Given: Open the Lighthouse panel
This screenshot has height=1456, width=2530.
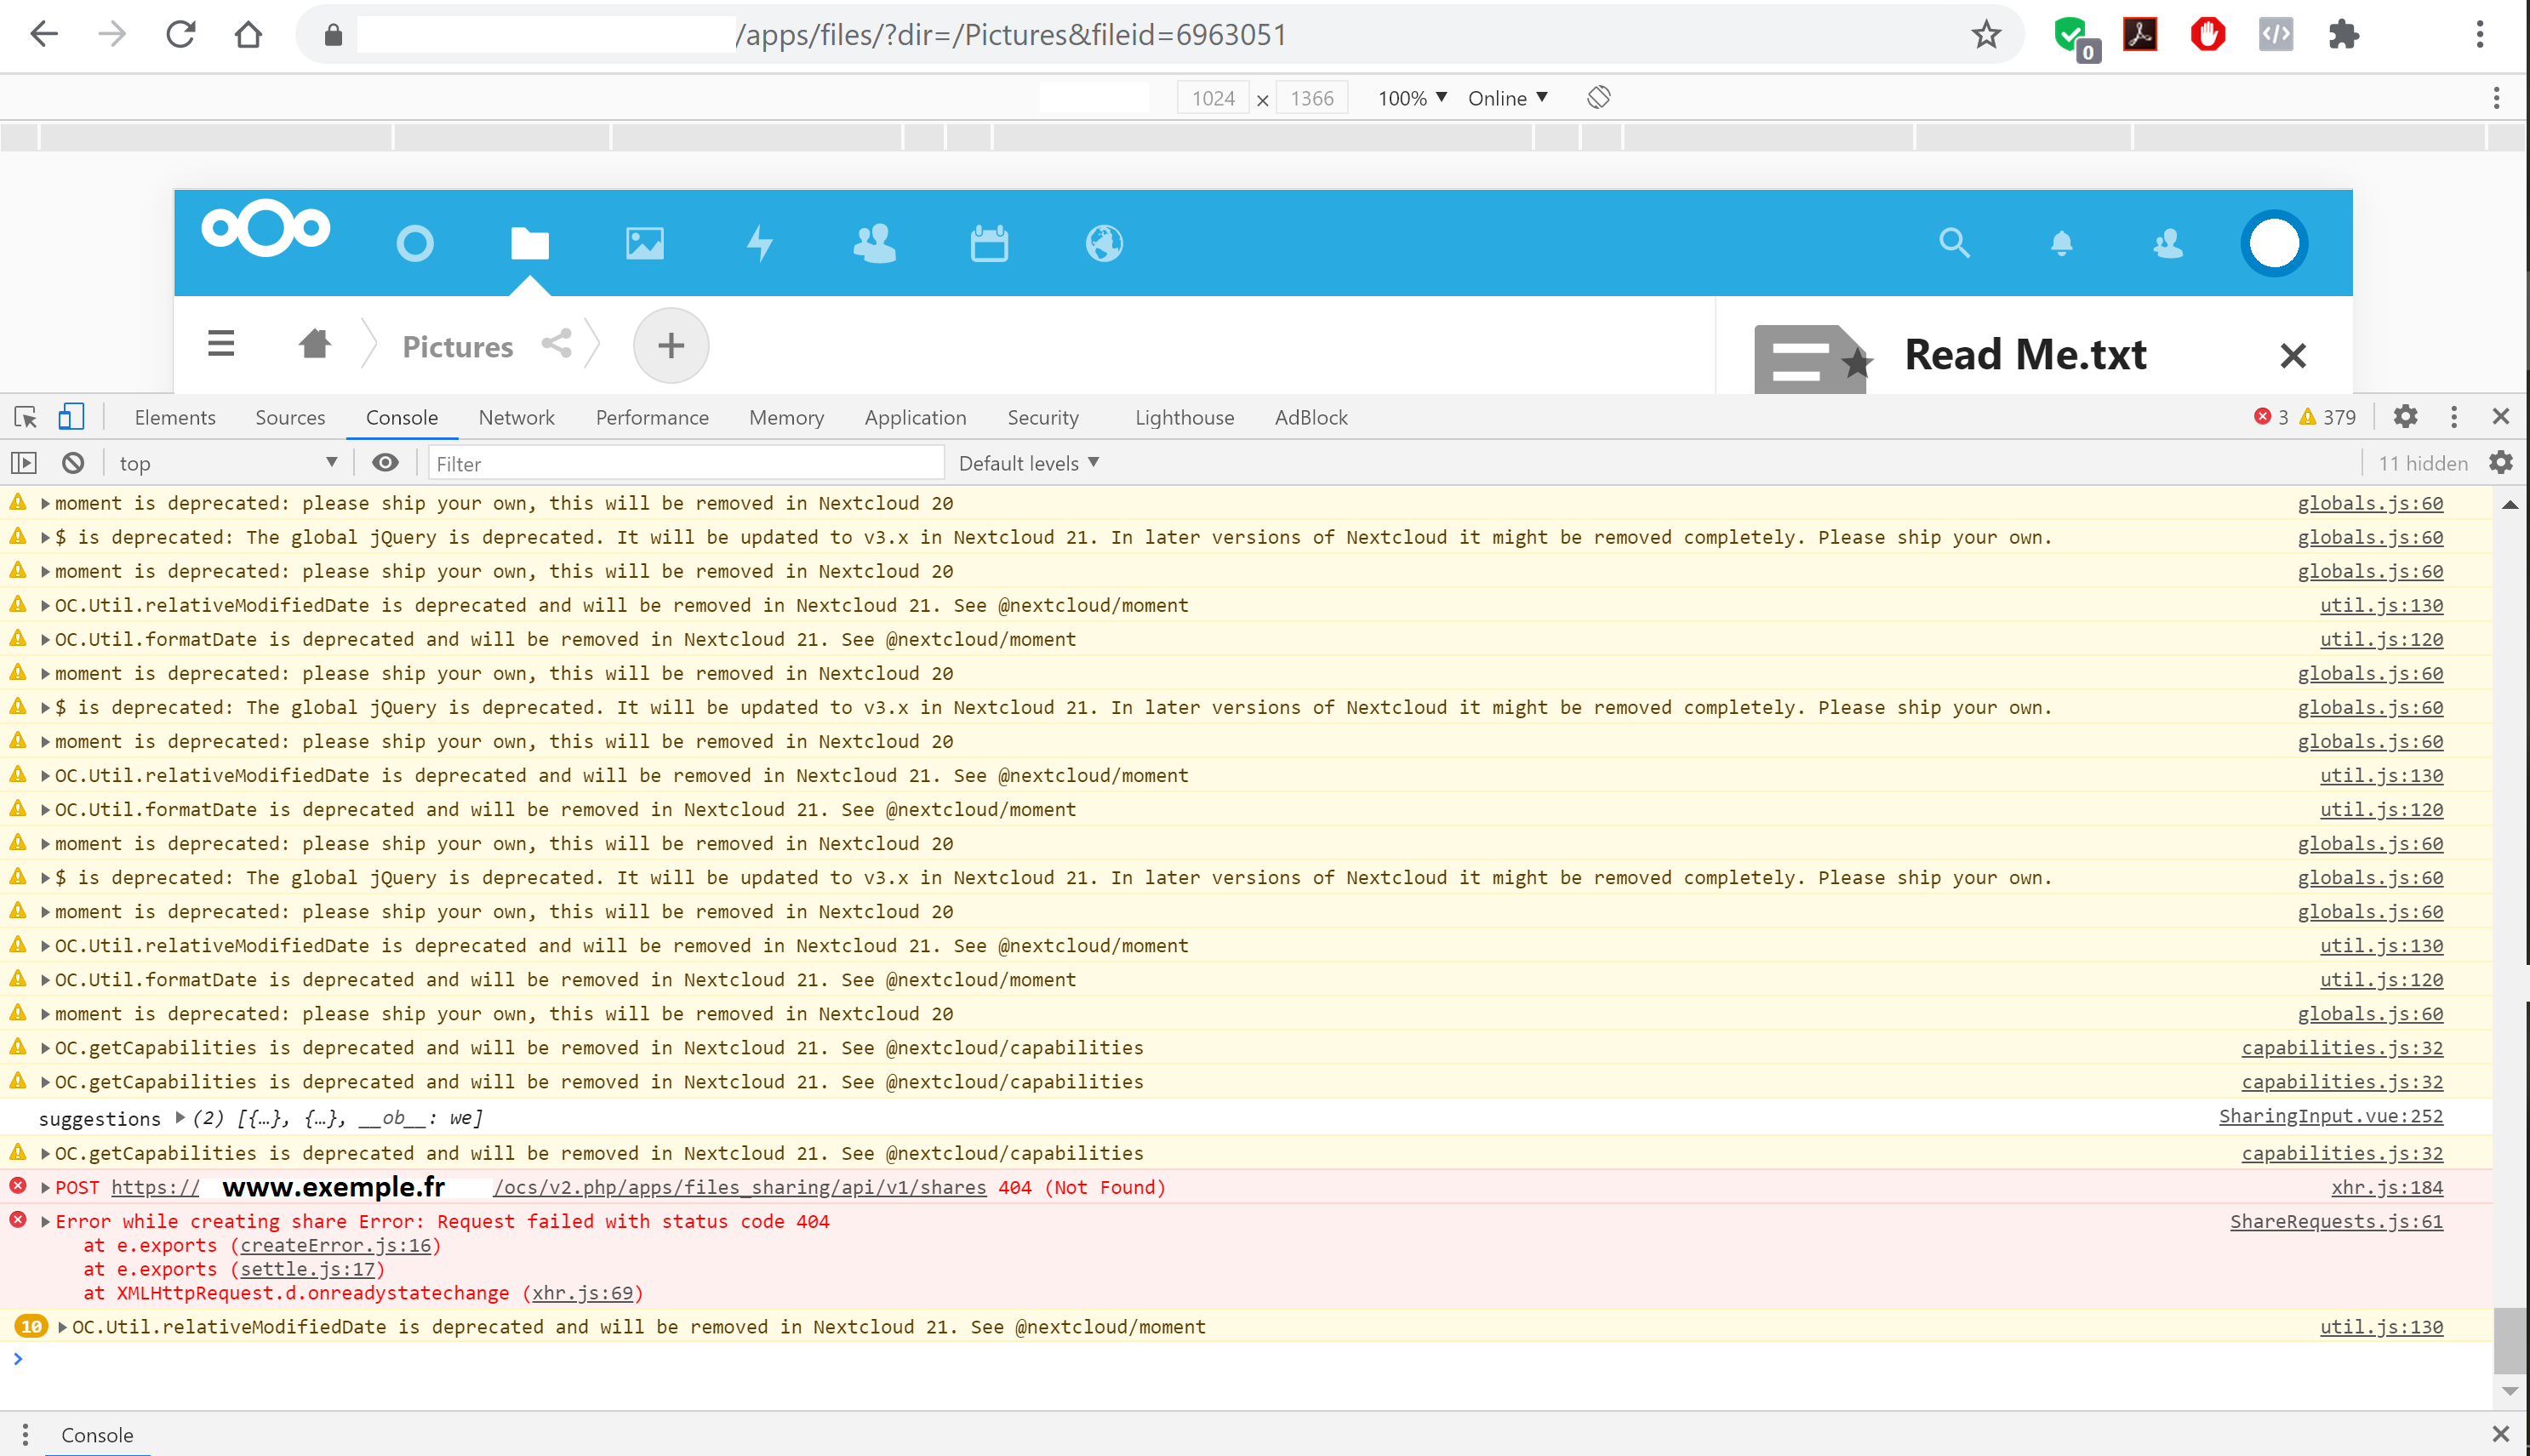Looking at the screenshot, I should pyautogui.click(x=1183, y=417).
